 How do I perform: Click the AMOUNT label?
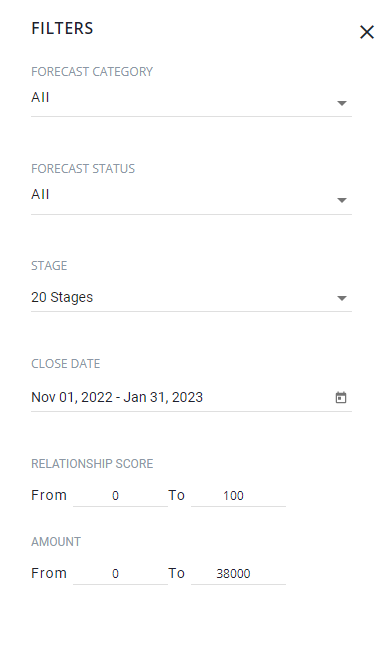[x=56, y=542]
